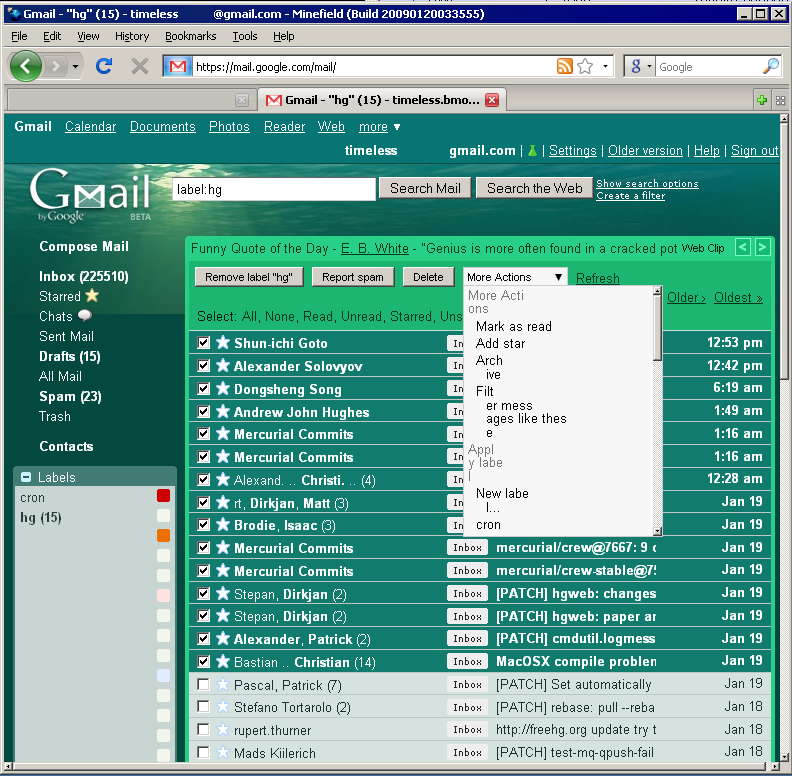
Task: Click the Report spam button
Action: (353, 277)
